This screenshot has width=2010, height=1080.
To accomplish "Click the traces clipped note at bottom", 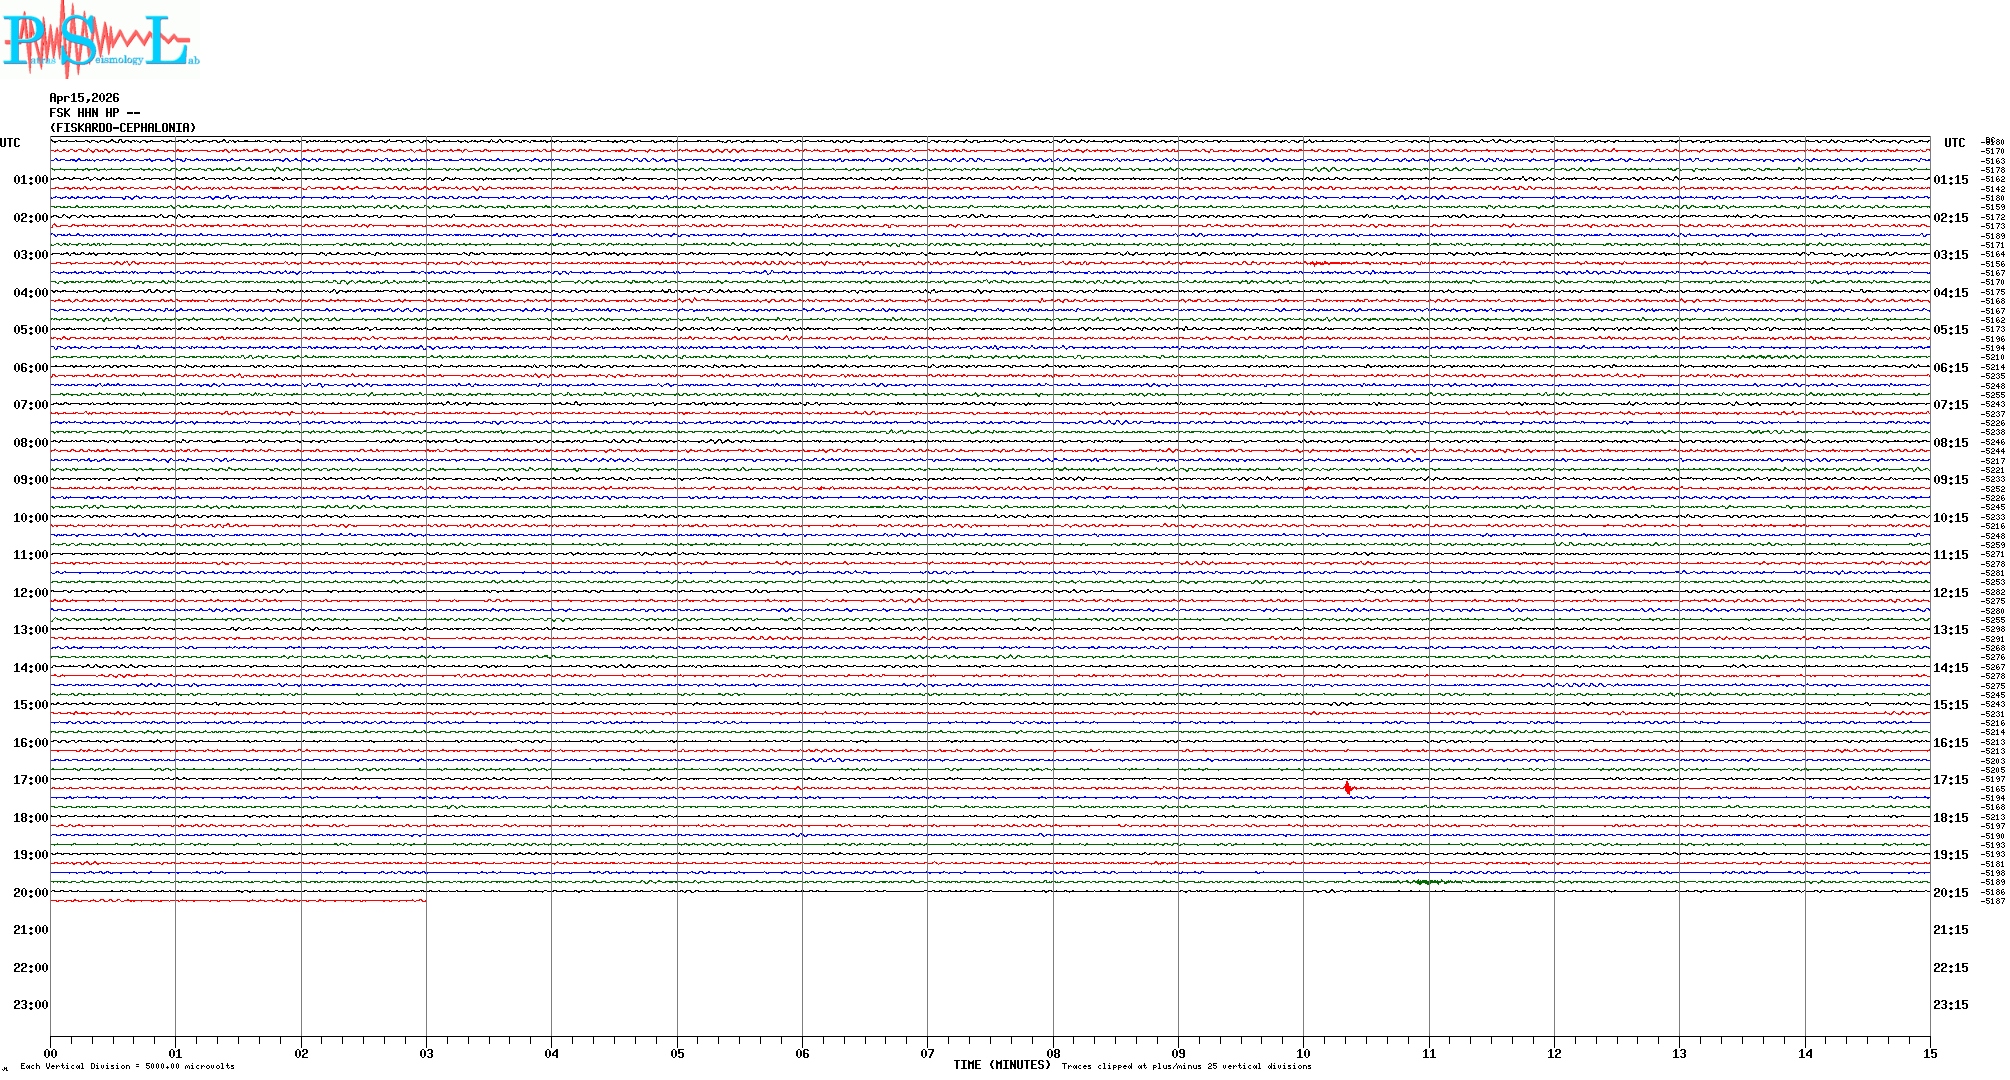I will tap(1186, 1066).
